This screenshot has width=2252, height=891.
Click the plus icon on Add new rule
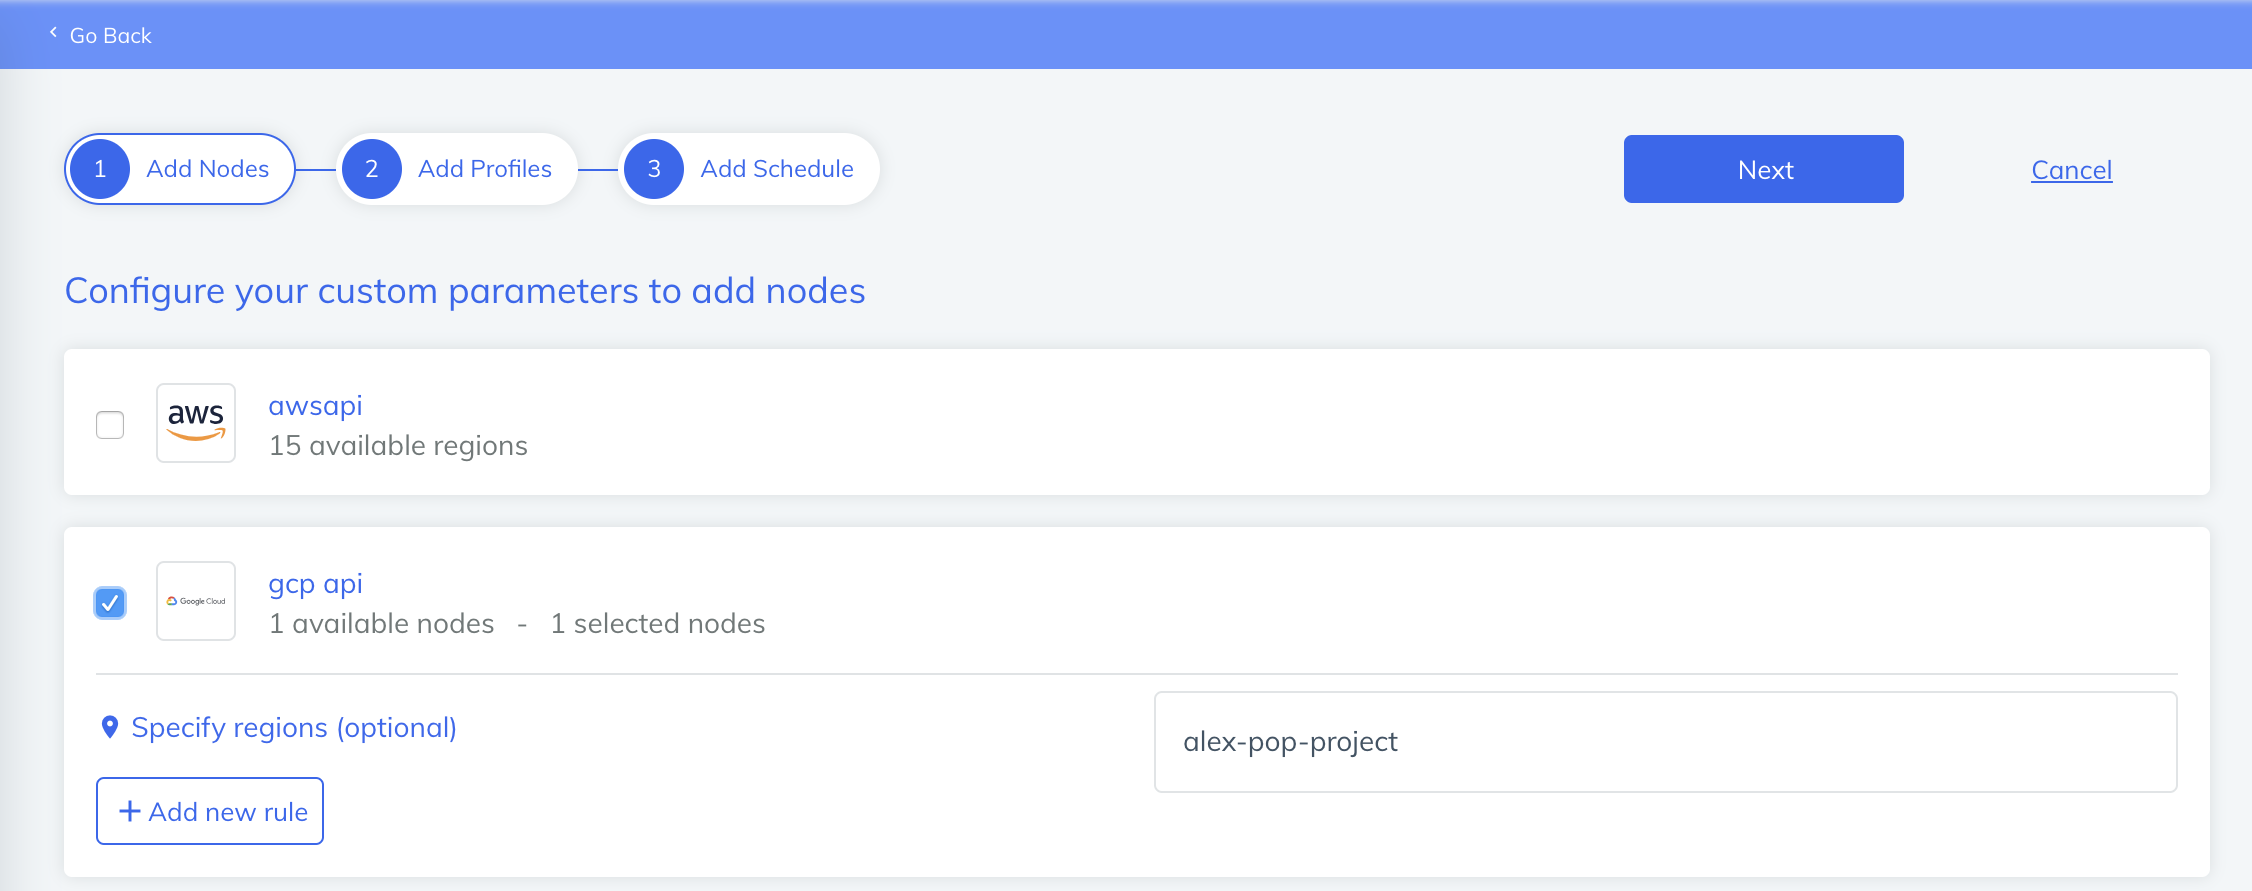(x=128, y=811)
